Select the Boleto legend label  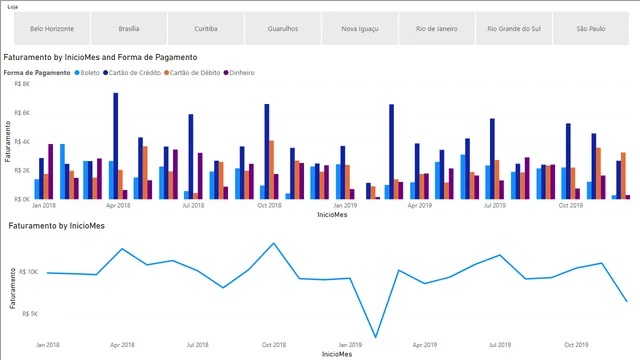click(90, 73)
